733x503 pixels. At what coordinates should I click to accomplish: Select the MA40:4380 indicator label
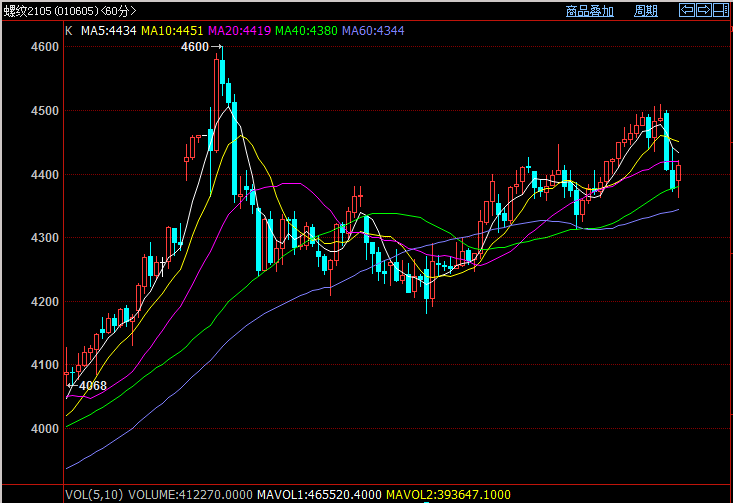306,31
